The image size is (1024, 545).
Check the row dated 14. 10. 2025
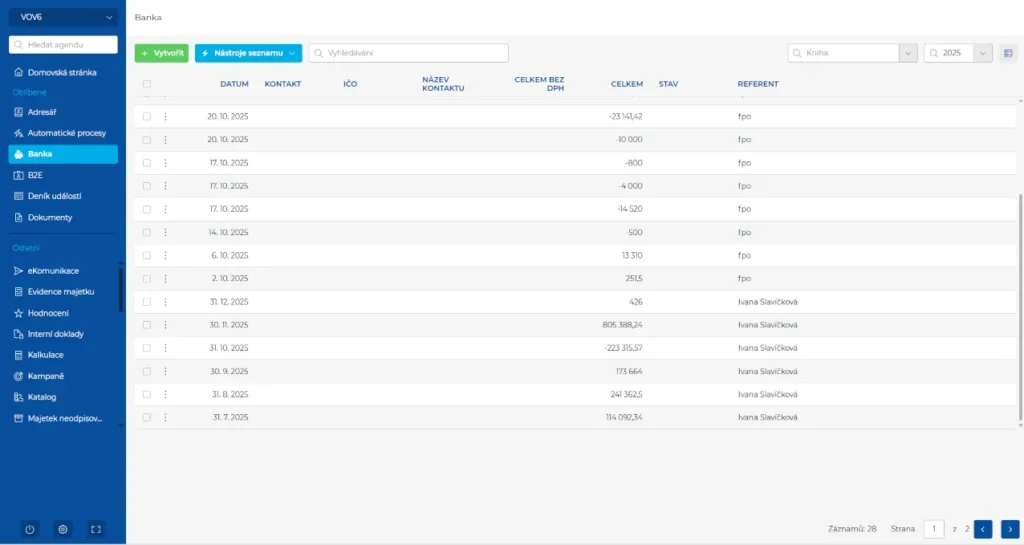(147, 232)
